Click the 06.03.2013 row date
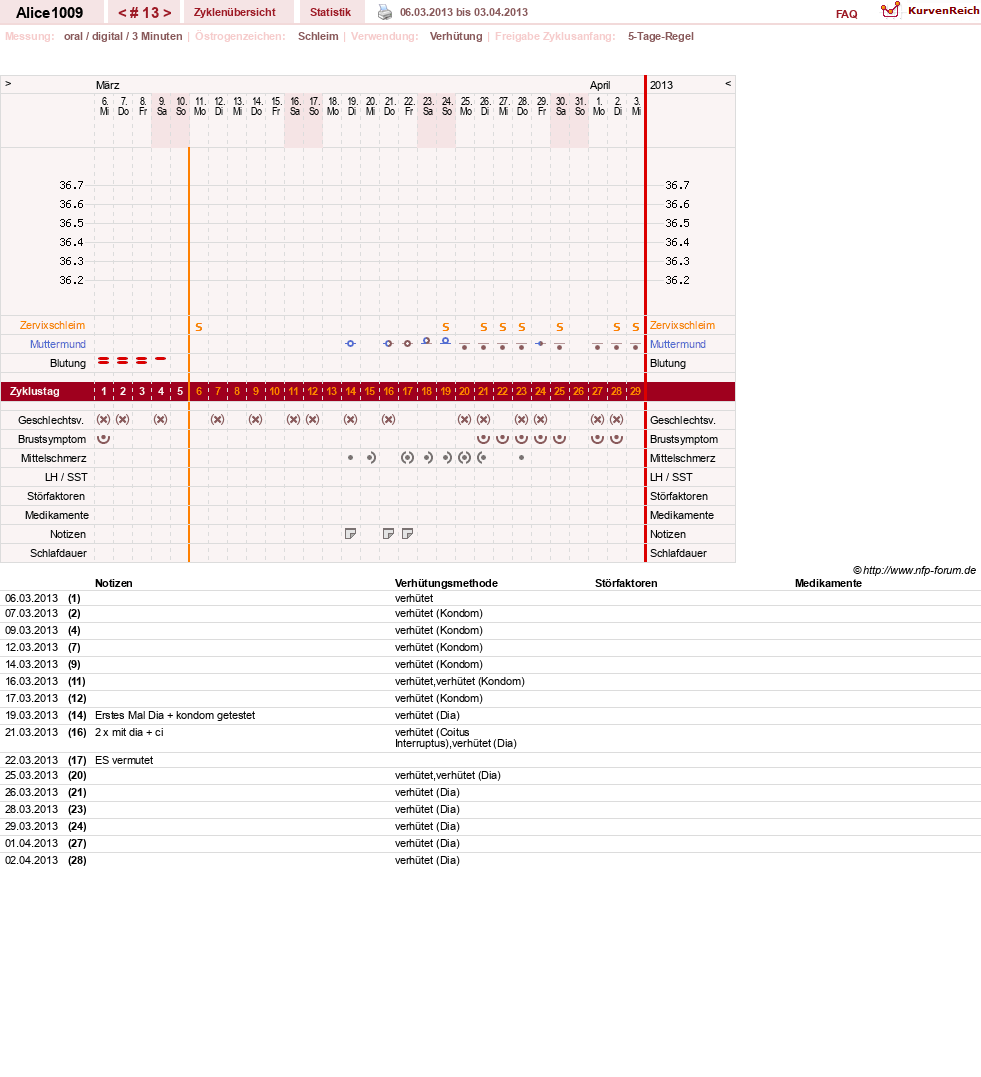 [x=32, y=598]
